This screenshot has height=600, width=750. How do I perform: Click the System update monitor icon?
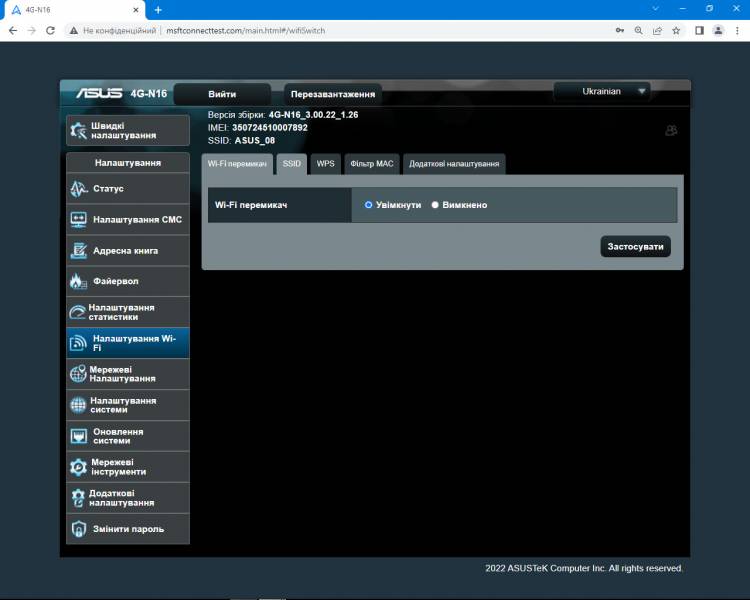click(x=78, y=436)
